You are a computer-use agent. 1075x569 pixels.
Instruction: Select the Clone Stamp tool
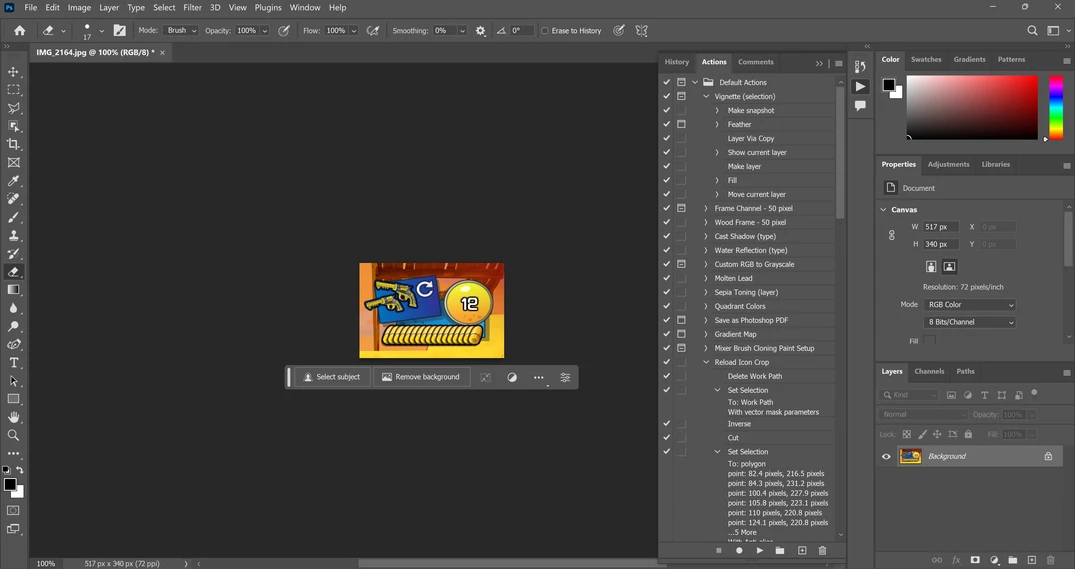[x=13, y=235]
